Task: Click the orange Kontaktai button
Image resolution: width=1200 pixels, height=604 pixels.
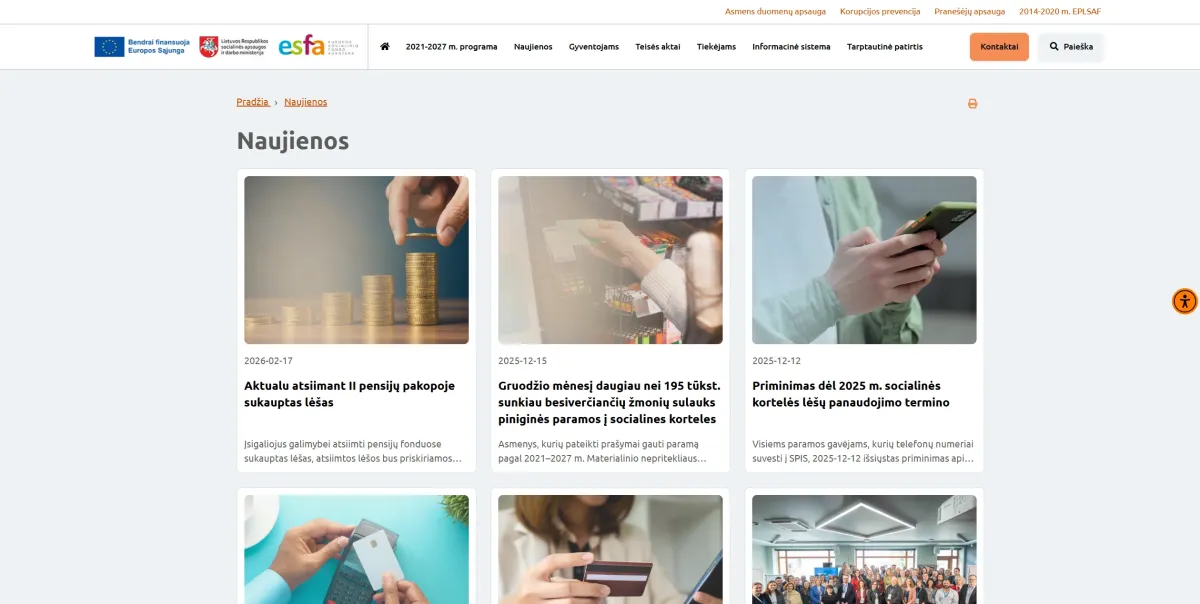Action: 999,47
